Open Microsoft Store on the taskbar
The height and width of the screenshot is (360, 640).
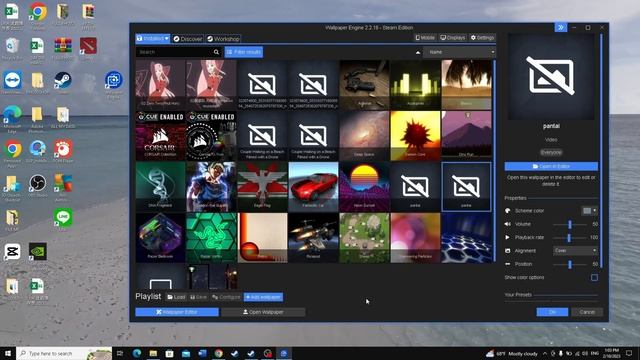169,353
